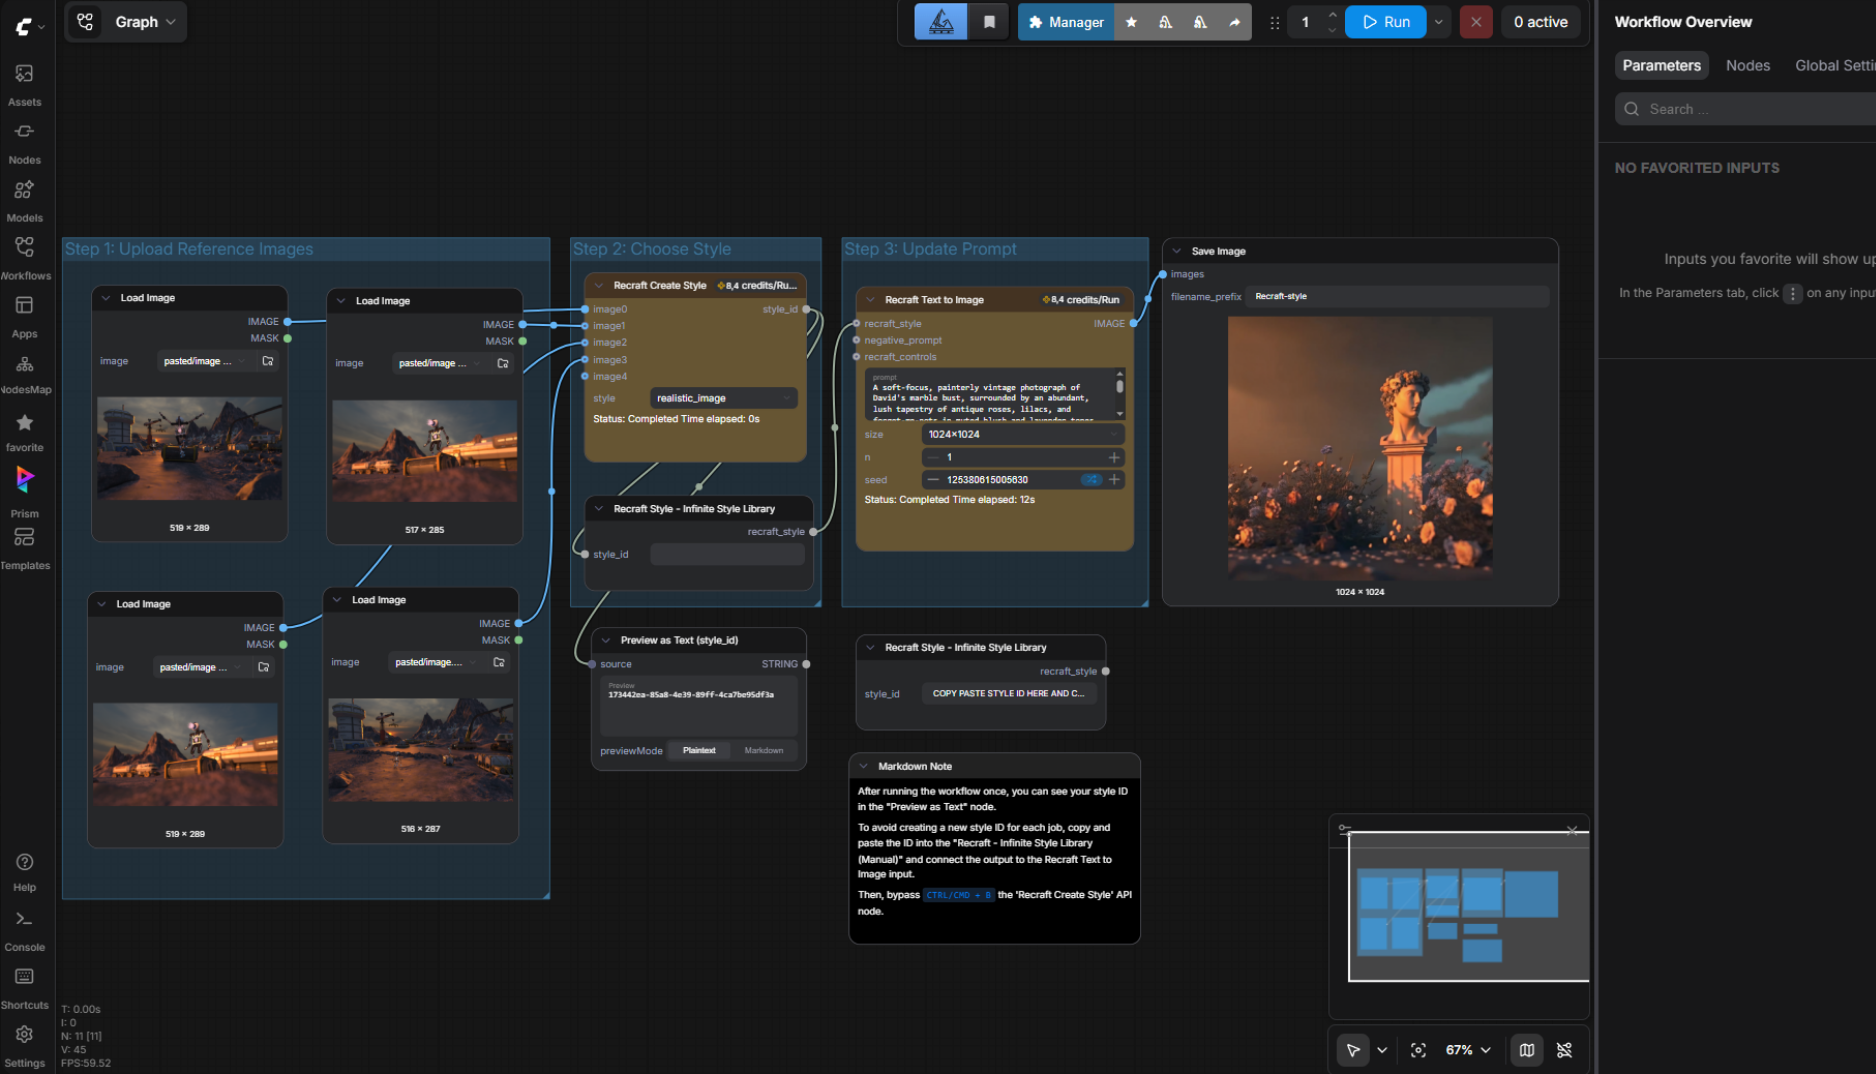Open the NodesMap sidebar icon
The image size is (1876, 1074).
[x=24, y=374]
